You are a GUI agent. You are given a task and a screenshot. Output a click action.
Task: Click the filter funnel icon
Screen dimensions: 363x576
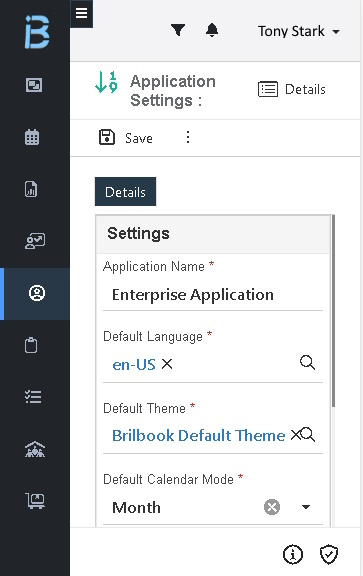pyautogui.click(x=178, y=30)
